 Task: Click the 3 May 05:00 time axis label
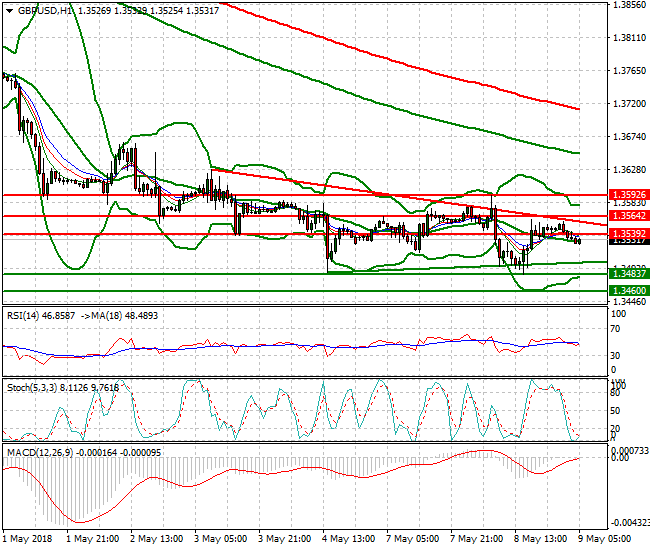point(221,539)
